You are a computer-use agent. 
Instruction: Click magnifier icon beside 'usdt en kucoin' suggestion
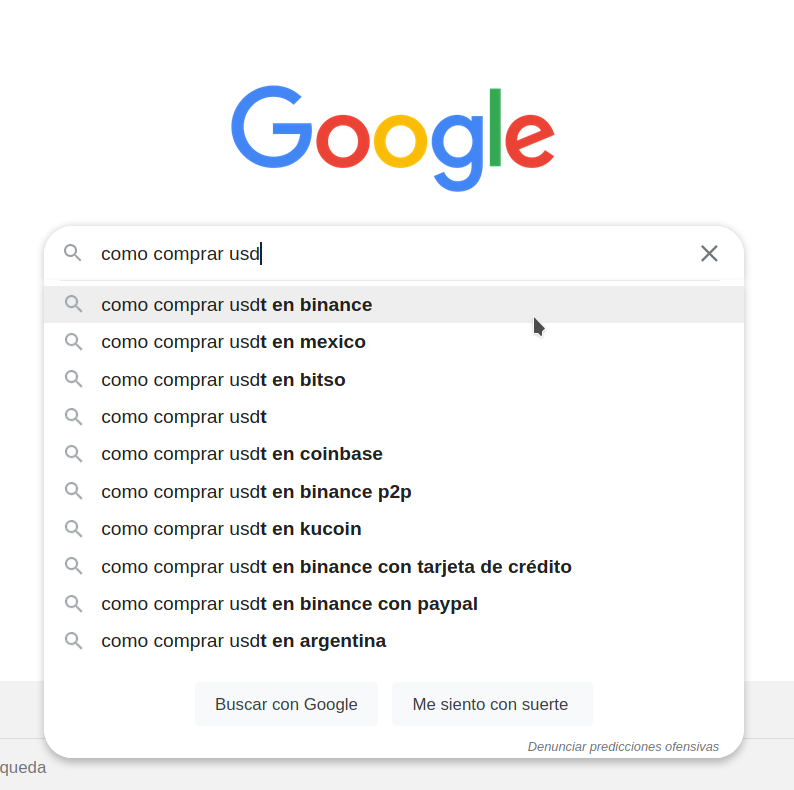point(73,528)
